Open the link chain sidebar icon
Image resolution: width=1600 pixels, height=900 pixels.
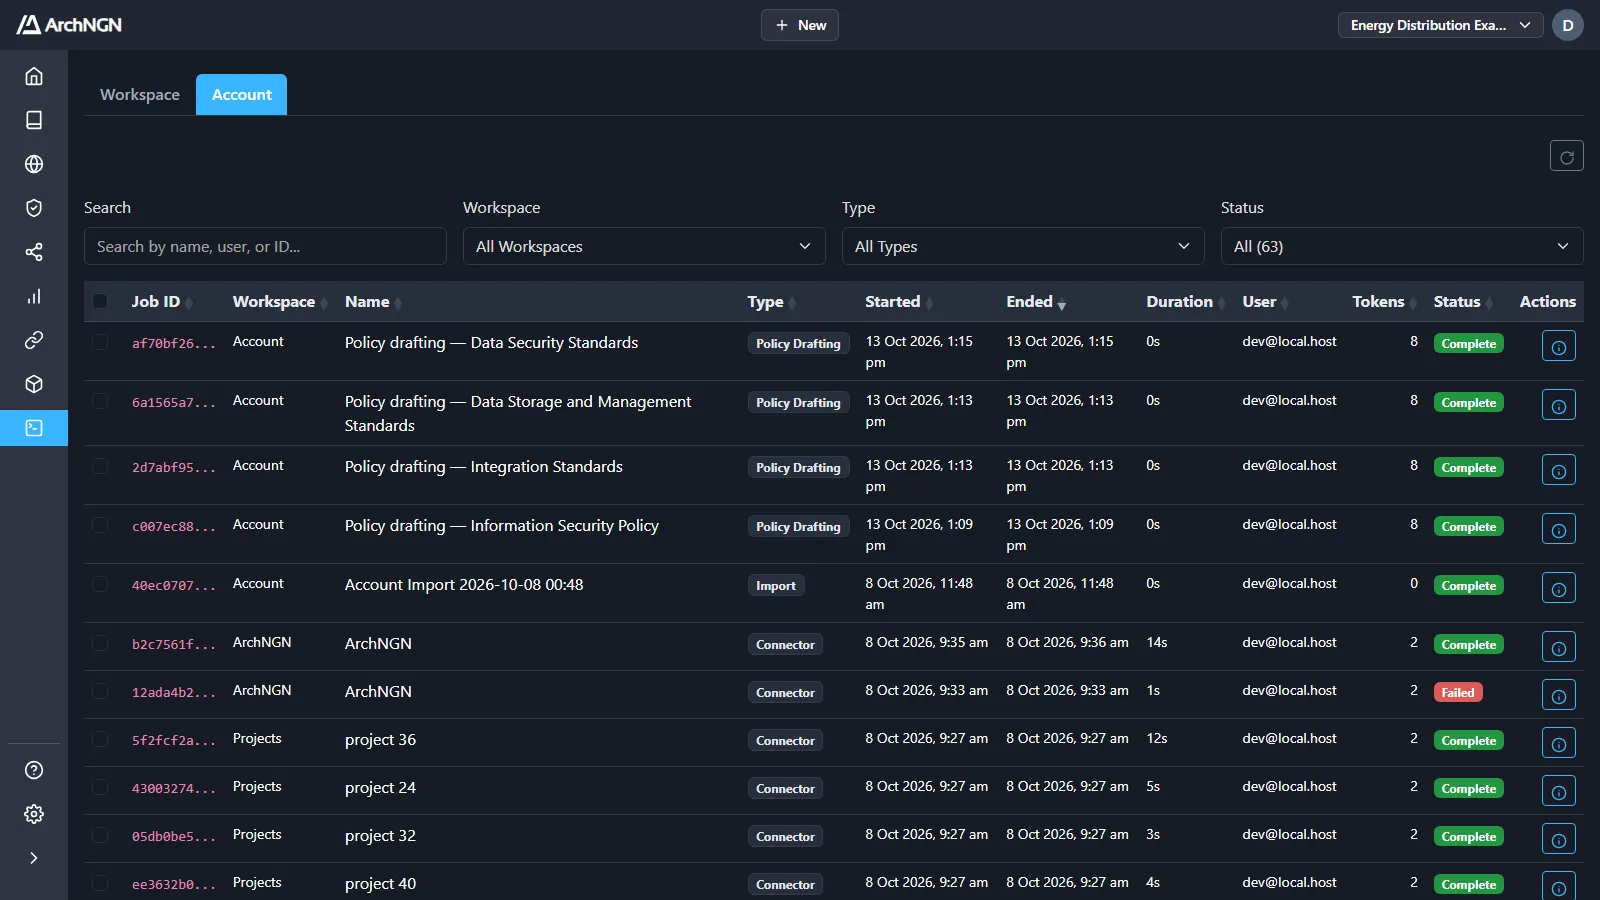coord(34,340)
